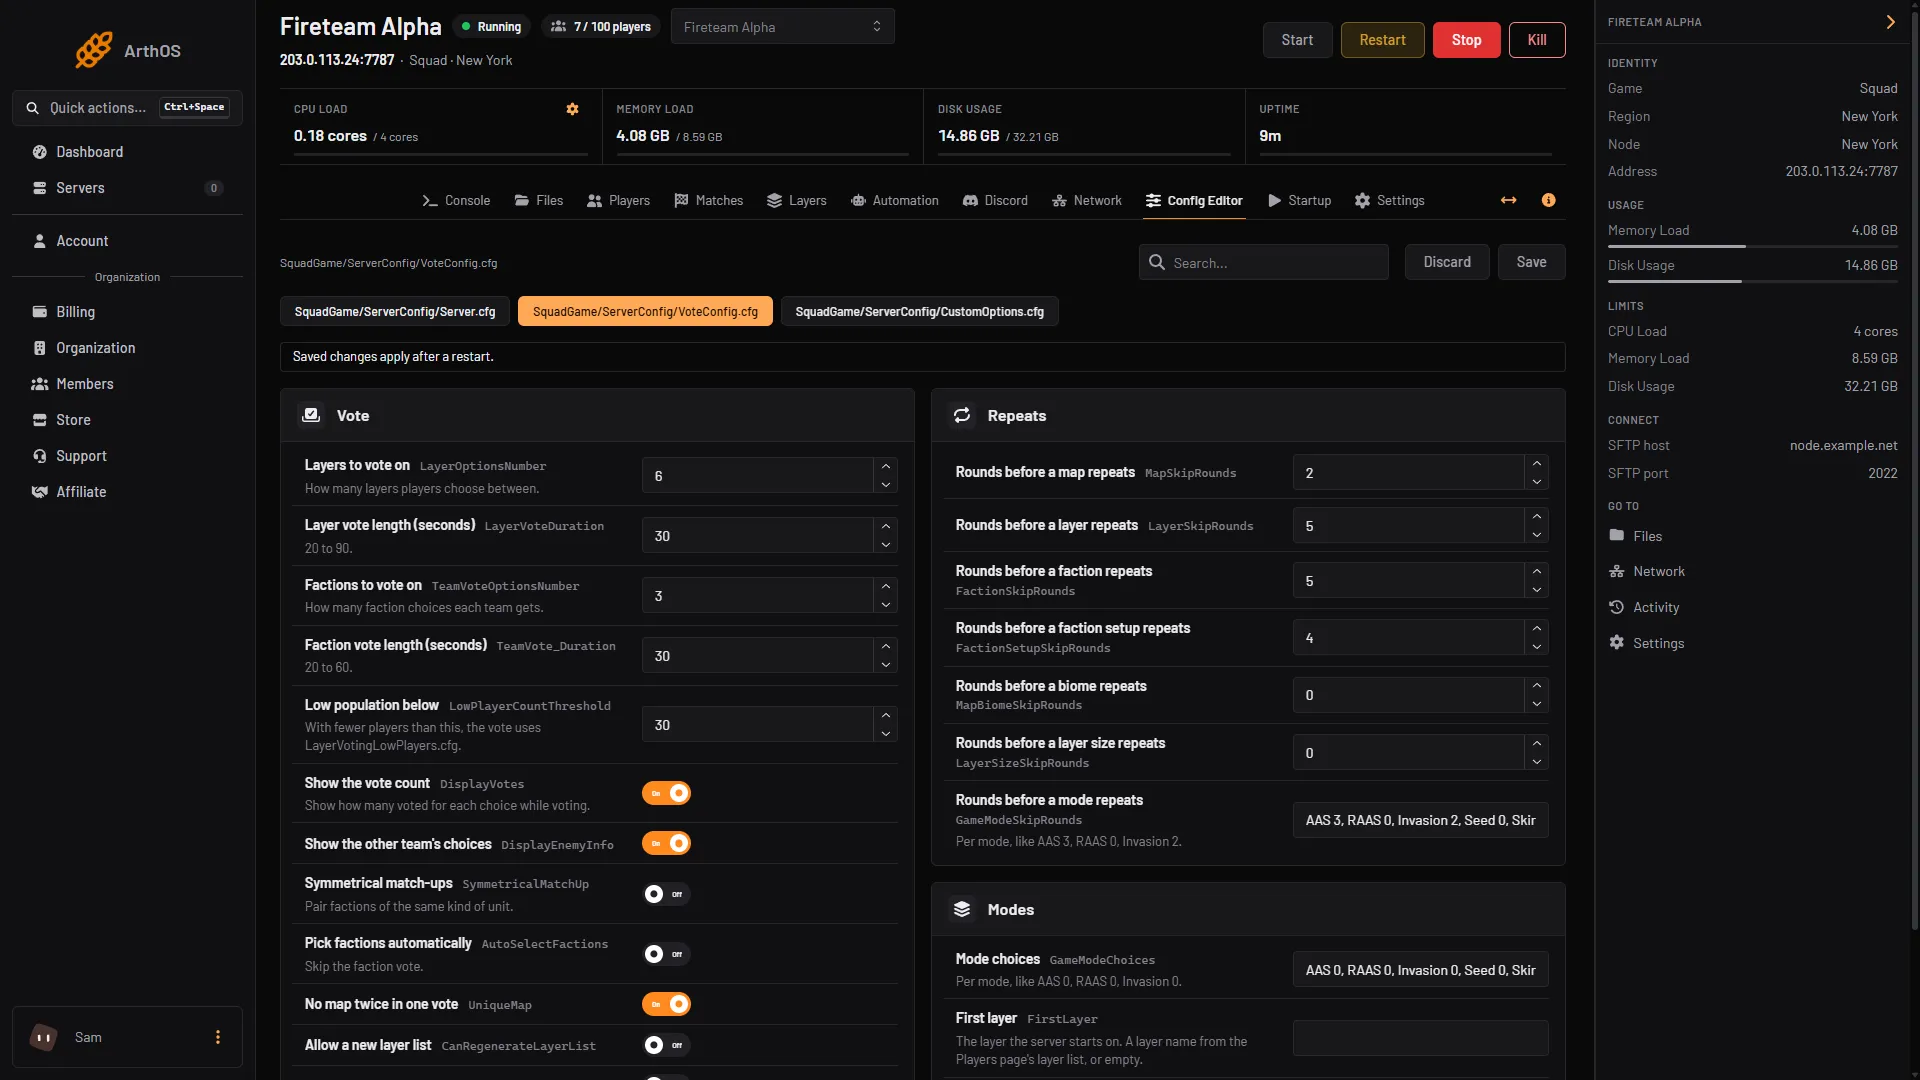Enable Symmetrical match-ups toggle
Screen dimensions: 1920x1080
[x=666, y=894]
